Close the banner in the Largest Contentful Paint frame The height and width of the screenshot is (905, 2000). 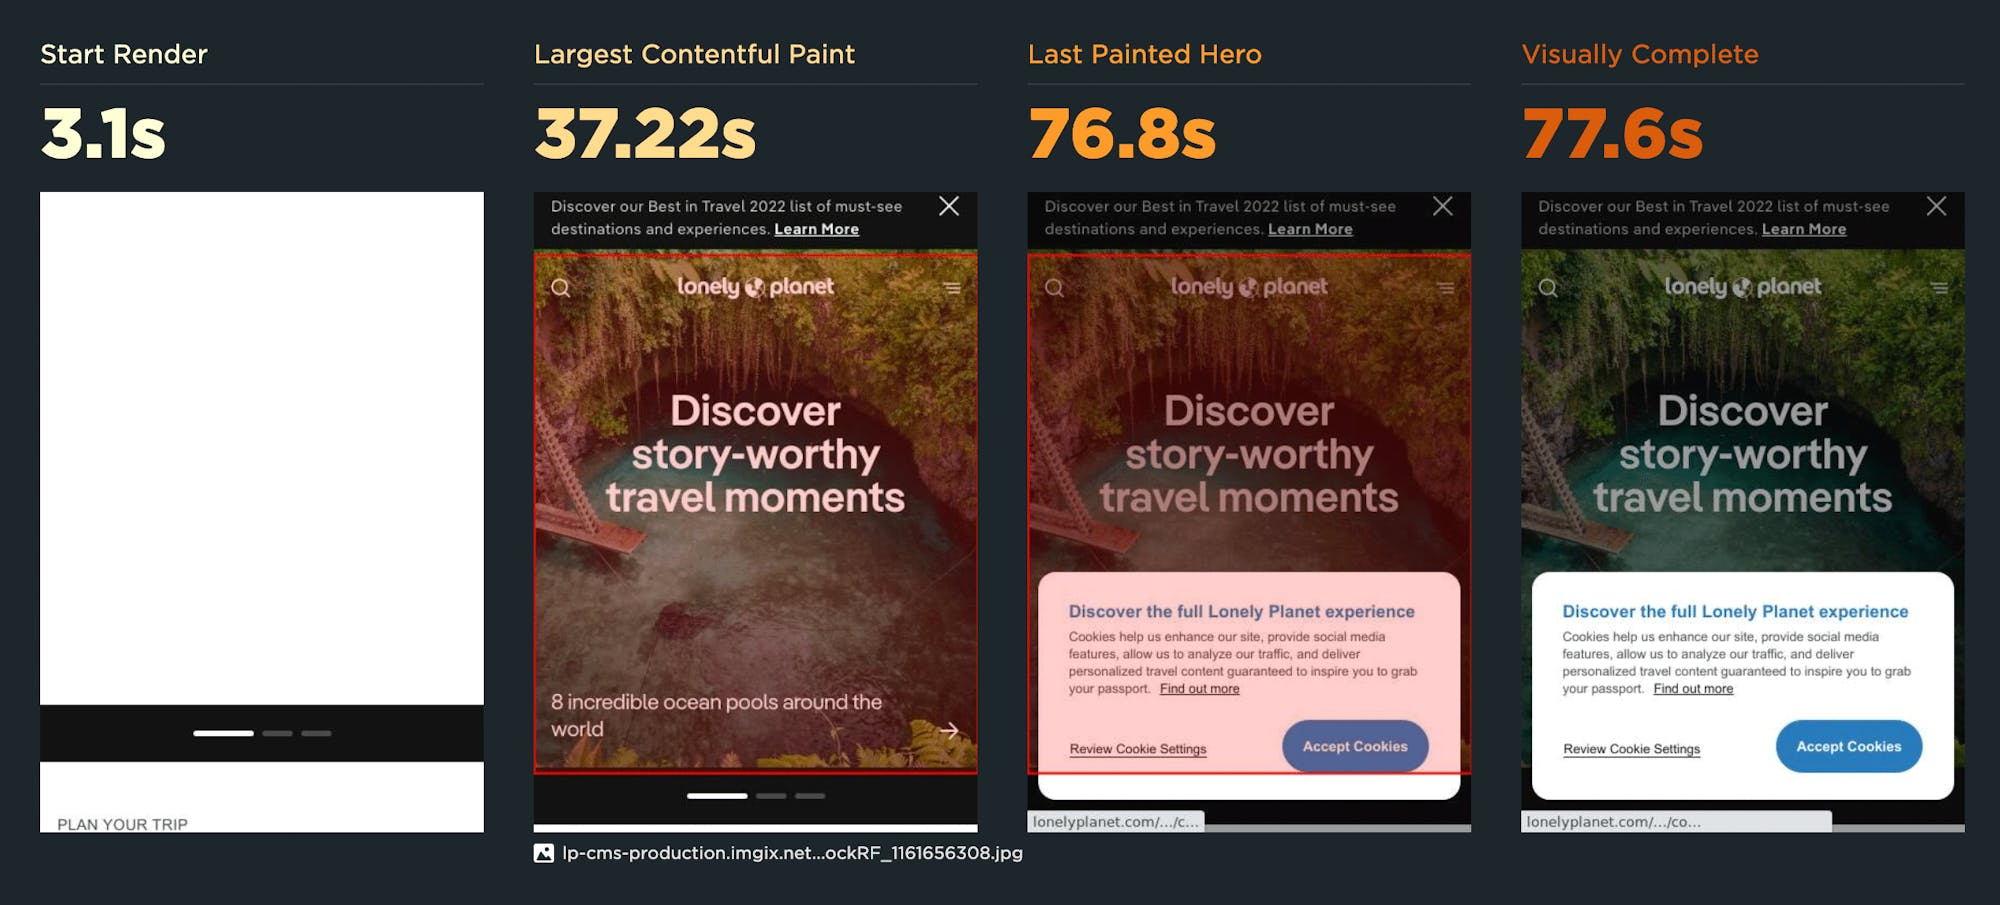pyautogui.click(x=949, y=206)
